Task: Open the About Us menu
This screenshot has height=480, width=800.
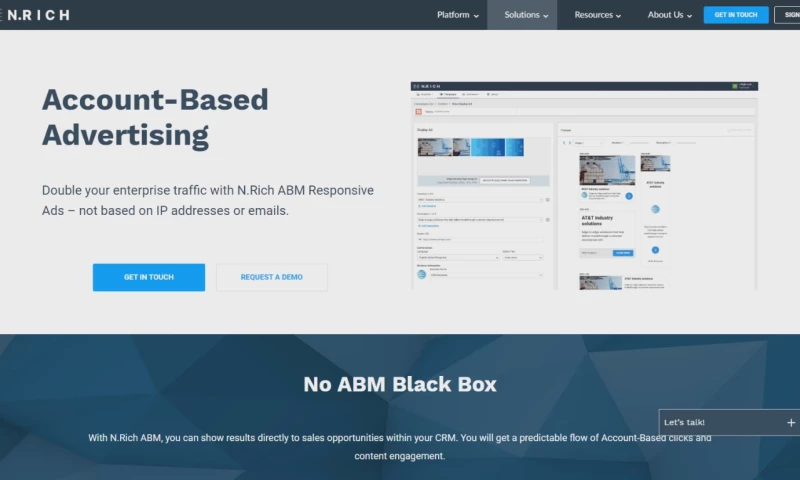Action: coord(669,15)
